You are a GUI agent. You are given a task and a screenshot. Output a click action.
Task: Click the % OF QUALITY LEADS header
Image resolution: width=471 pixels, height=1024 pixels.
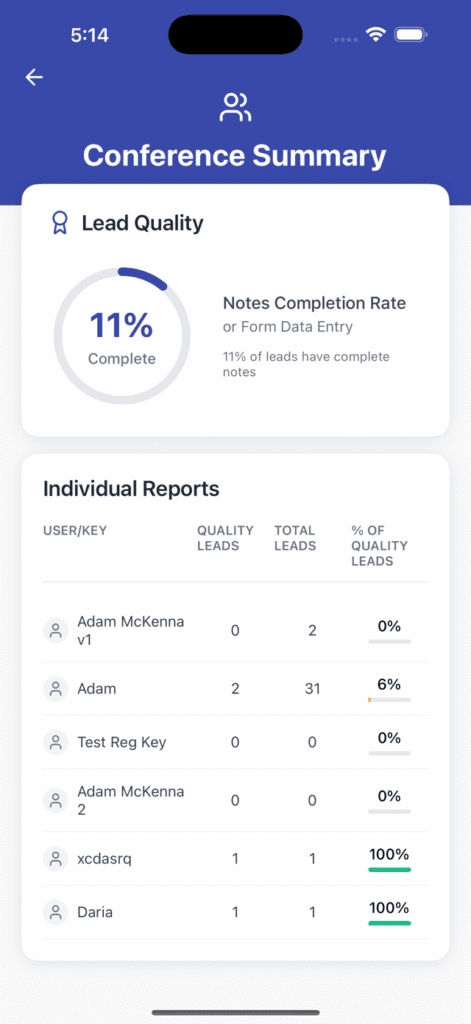coord(380,545)
